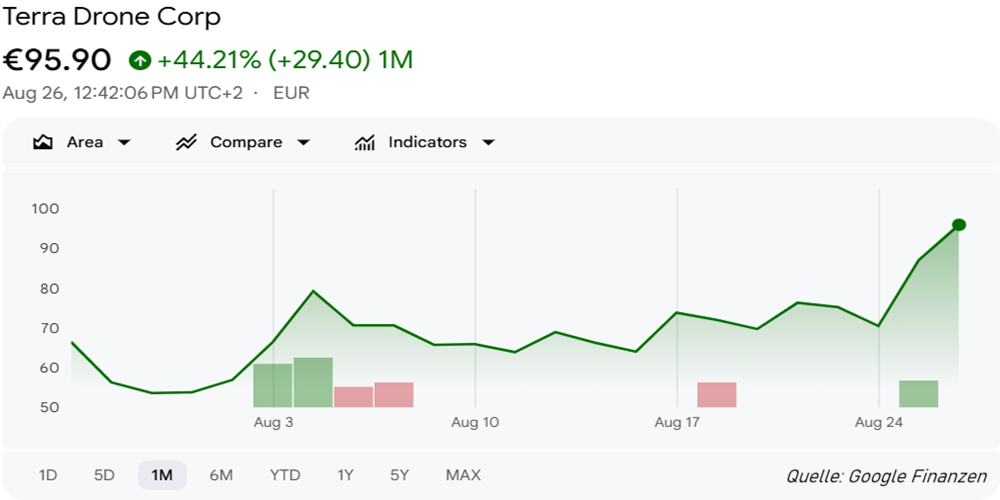Click the Quelle: Google Finanzen source text

click(886, 476)
